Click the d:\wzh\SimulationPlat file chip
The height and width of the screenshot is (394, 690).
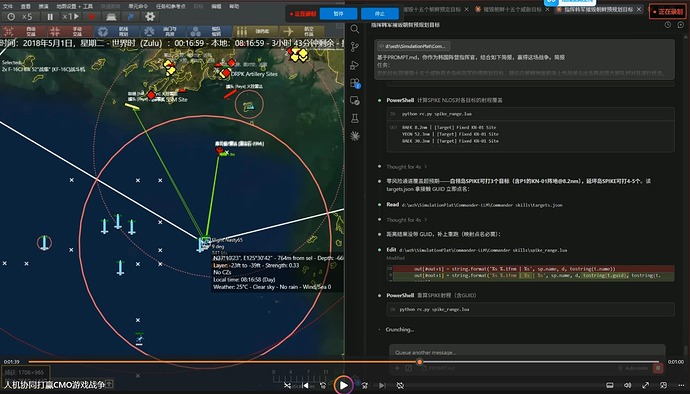413,46
